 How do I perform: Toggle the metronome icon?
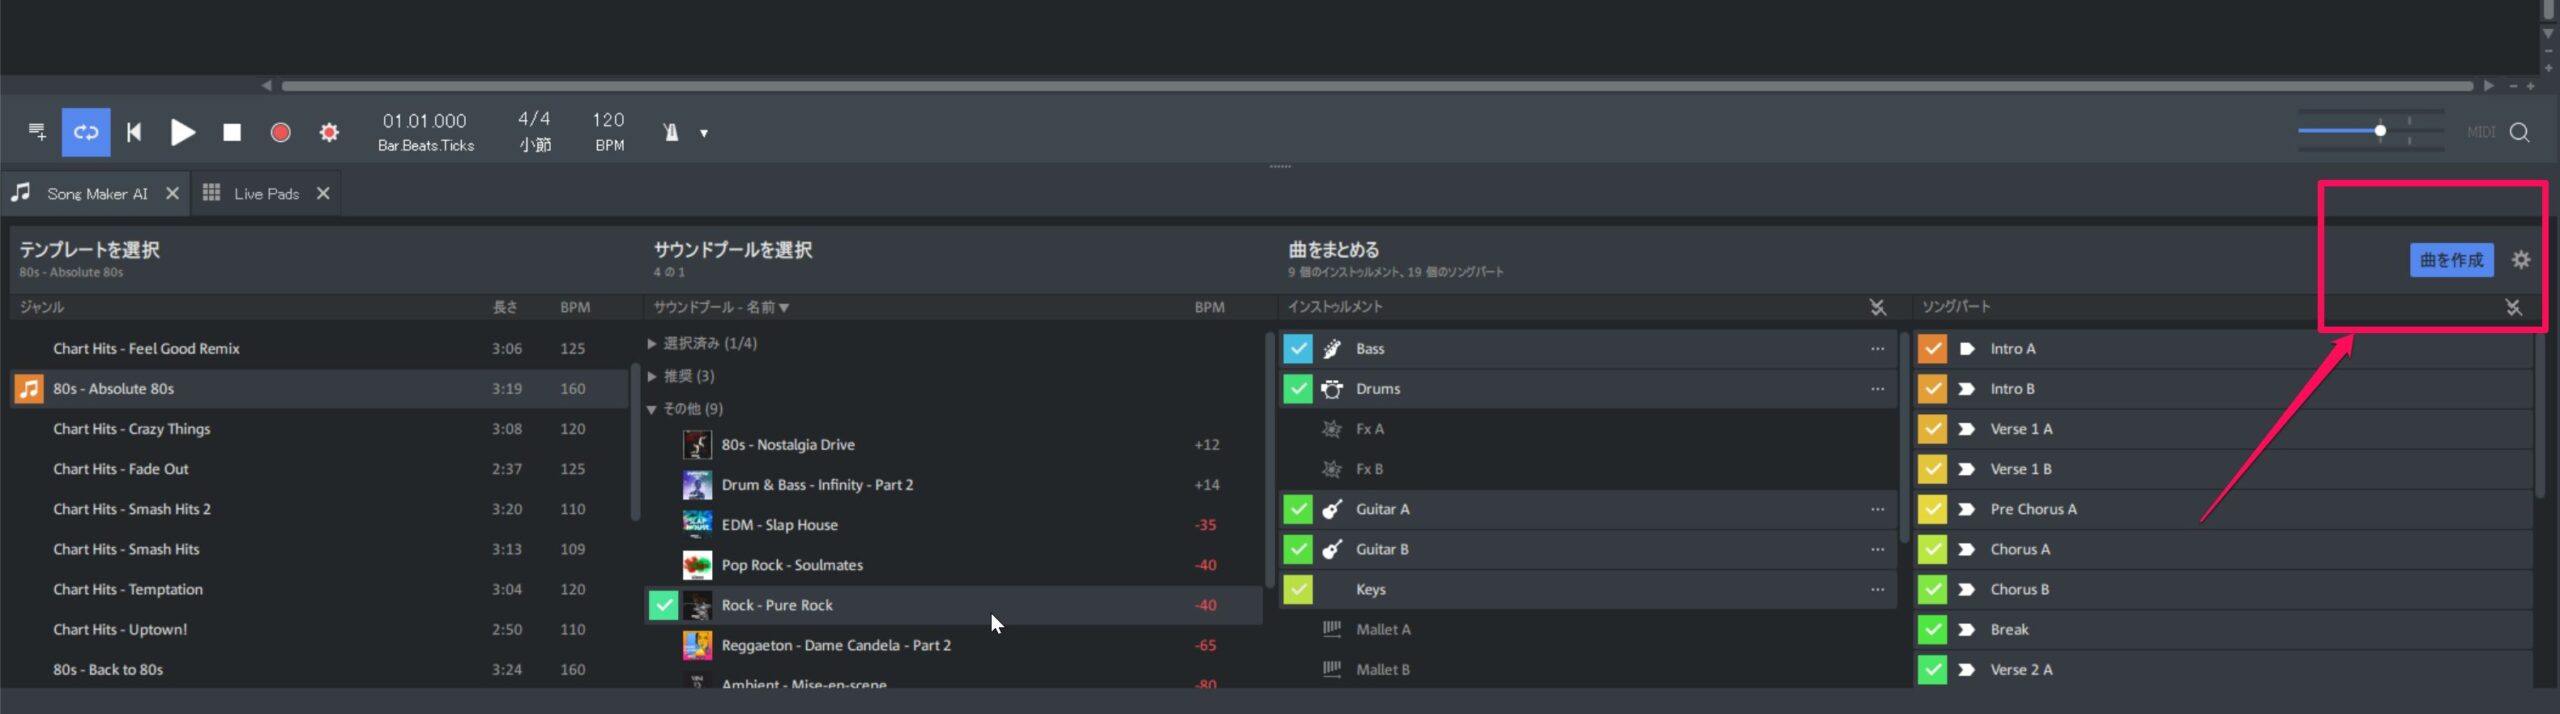pos(671,132)
